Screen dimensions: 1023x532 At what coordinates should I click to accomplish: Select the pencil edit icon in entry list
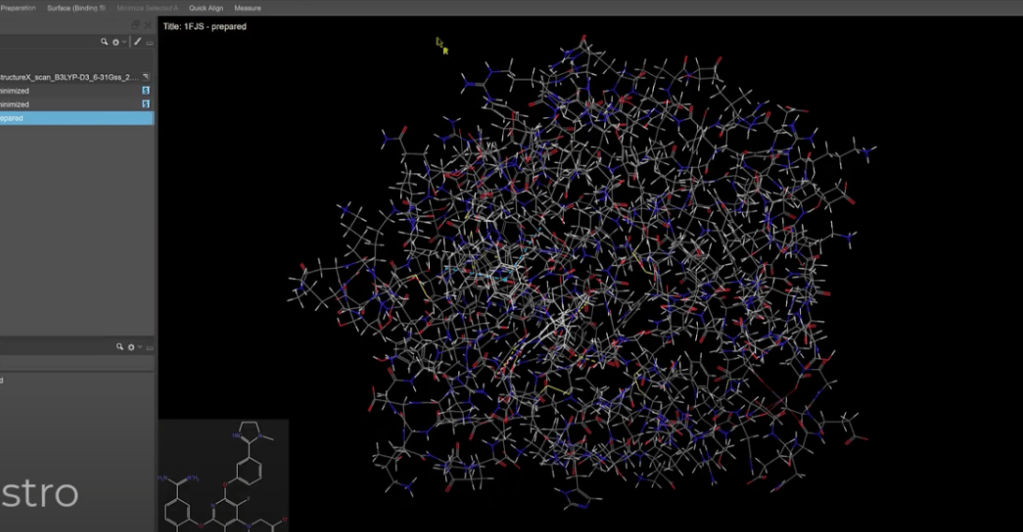(x=138, y=41)
